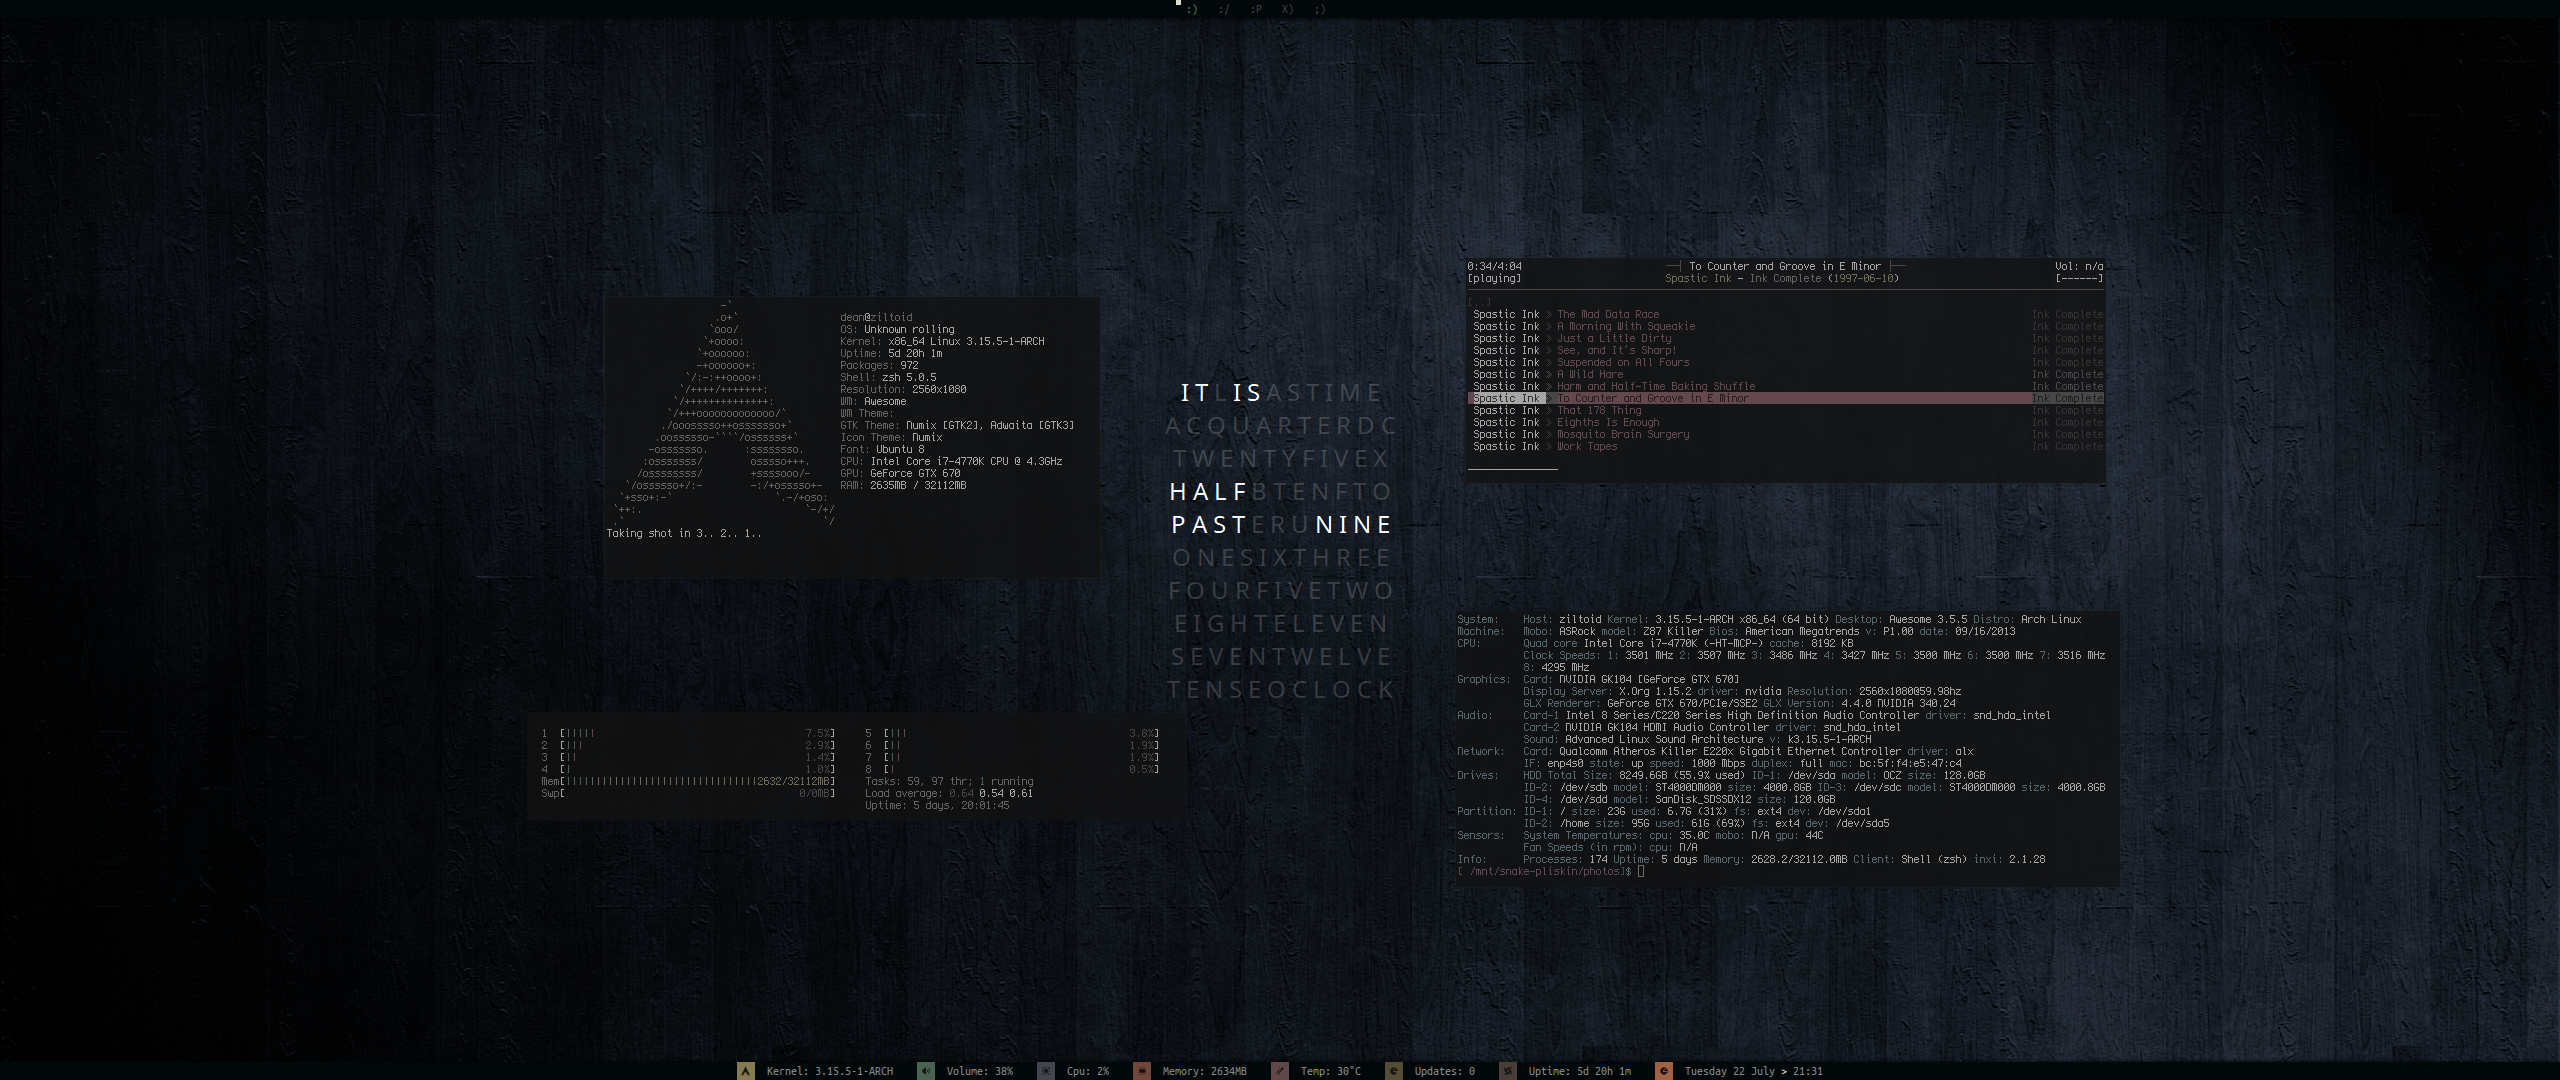2560x1080 pixels.
Task: Click the temperature icon beside Temp: 30°C
Action: pyautogui.click(x=1280, y=1070)
